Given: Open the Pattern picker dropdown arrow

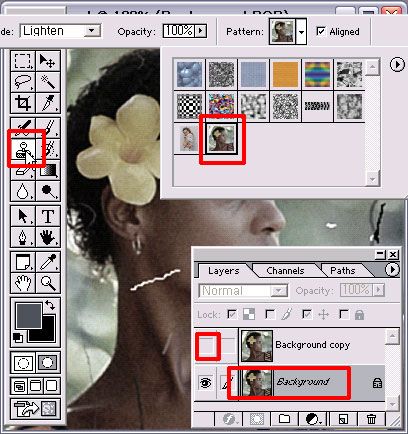Looking at the screenshot, I should point(301,32).
